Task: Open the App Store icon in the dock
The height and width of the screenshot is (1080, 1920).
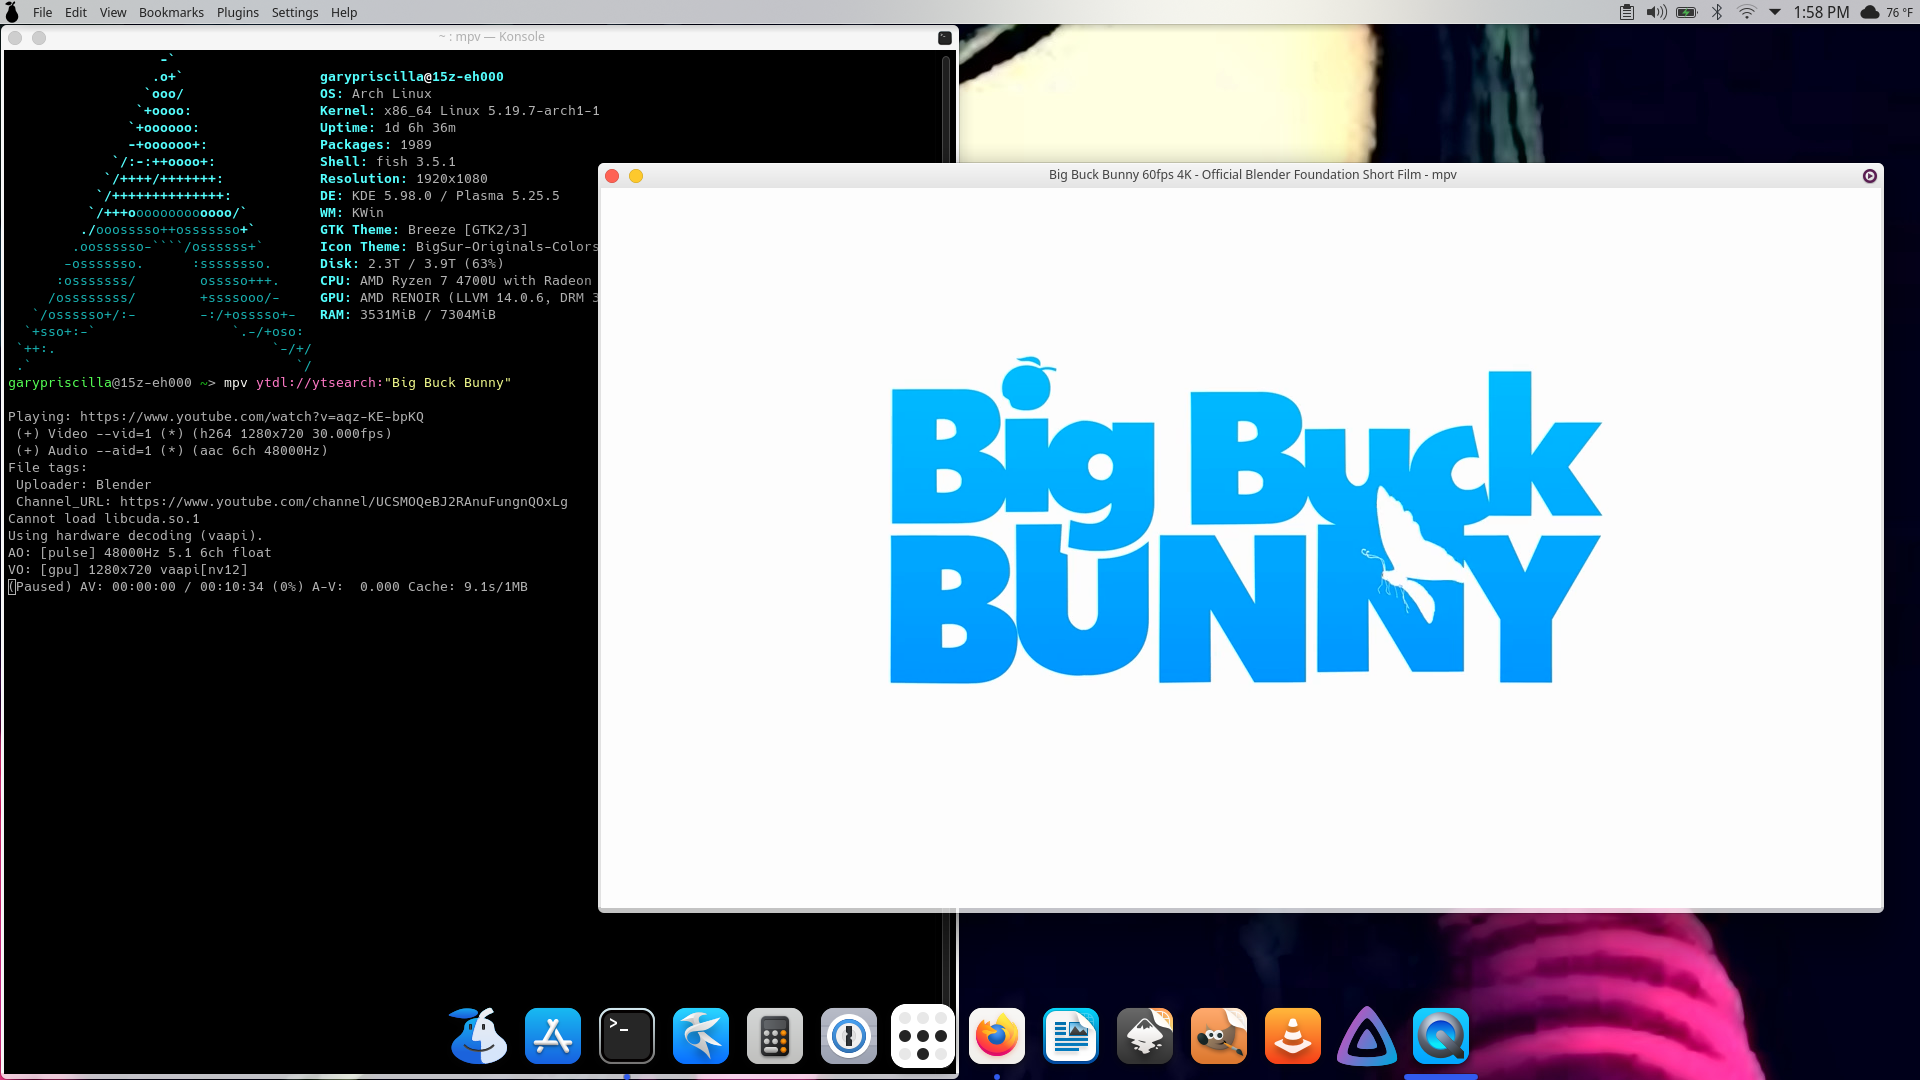Action: click(553, 1036)
